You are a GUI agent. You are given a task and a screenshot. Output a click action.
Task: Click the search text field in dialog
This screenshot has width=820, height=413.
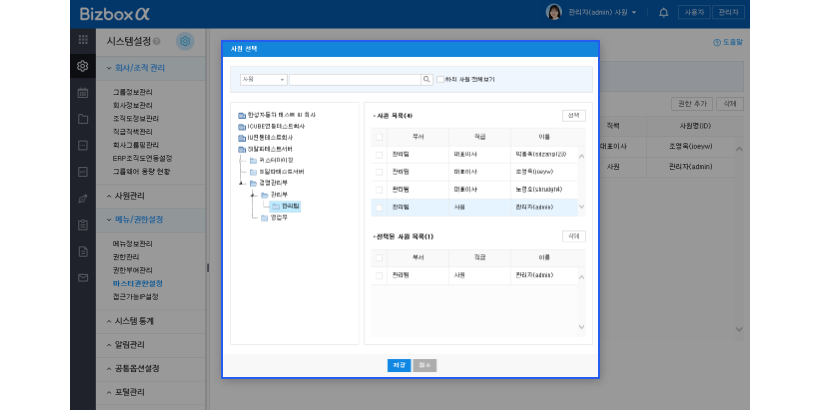[355, 79]
